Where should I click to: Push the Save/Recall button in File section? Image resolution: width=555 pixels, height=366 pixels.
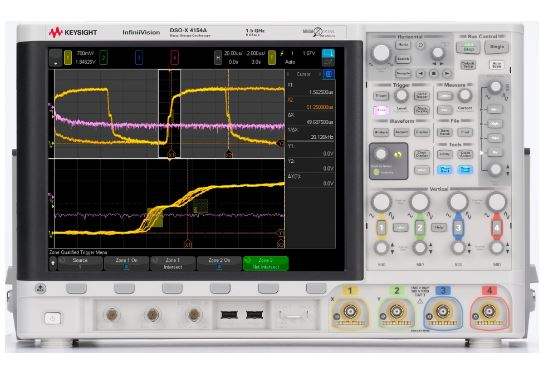[445, 133]
